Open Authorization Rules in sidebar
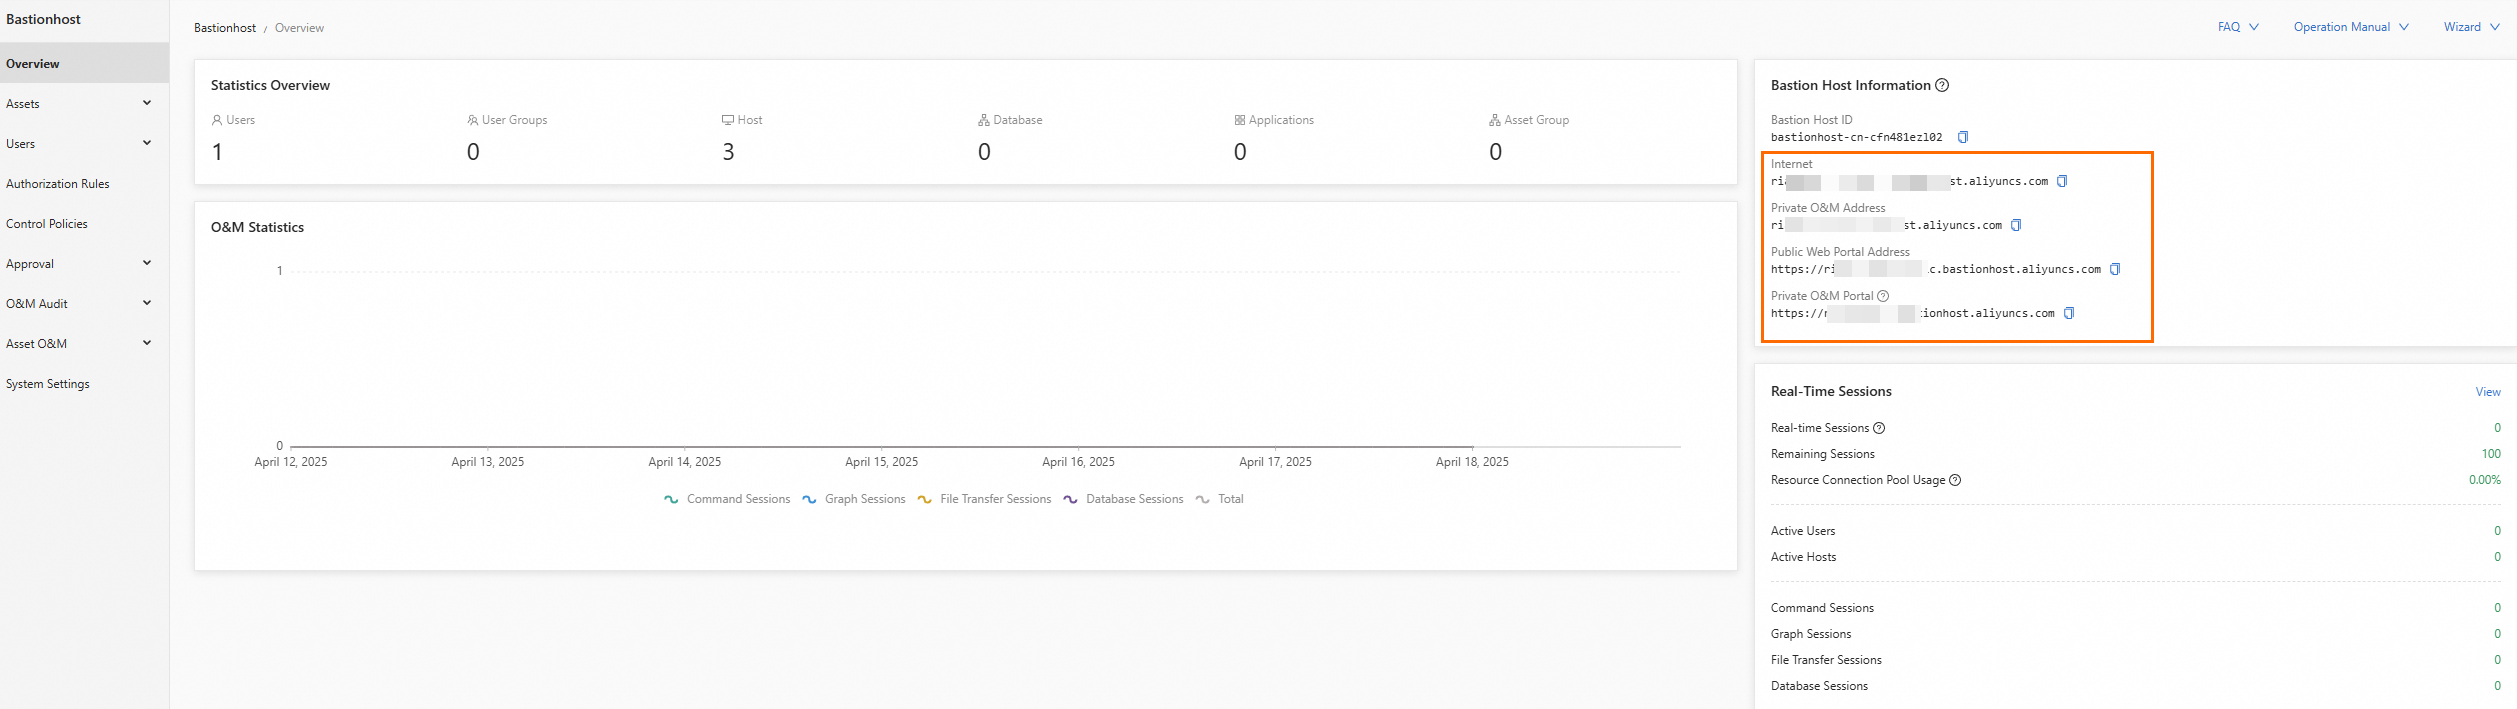 pyautogui.click(x=58, y=184)
